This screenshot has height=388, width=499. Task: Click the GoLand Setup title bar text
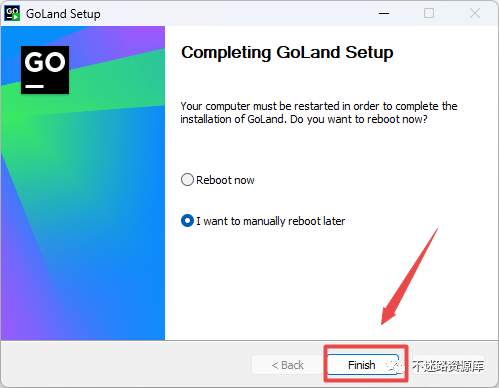coord(63,14)
